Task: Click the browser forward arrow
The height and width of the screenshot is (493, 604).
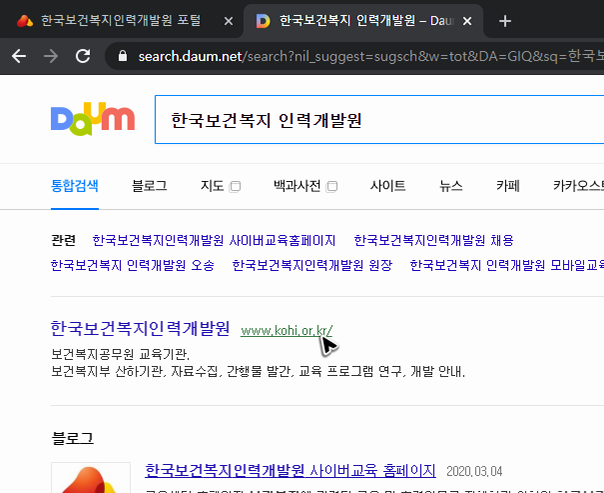Action: pos(50,56)
